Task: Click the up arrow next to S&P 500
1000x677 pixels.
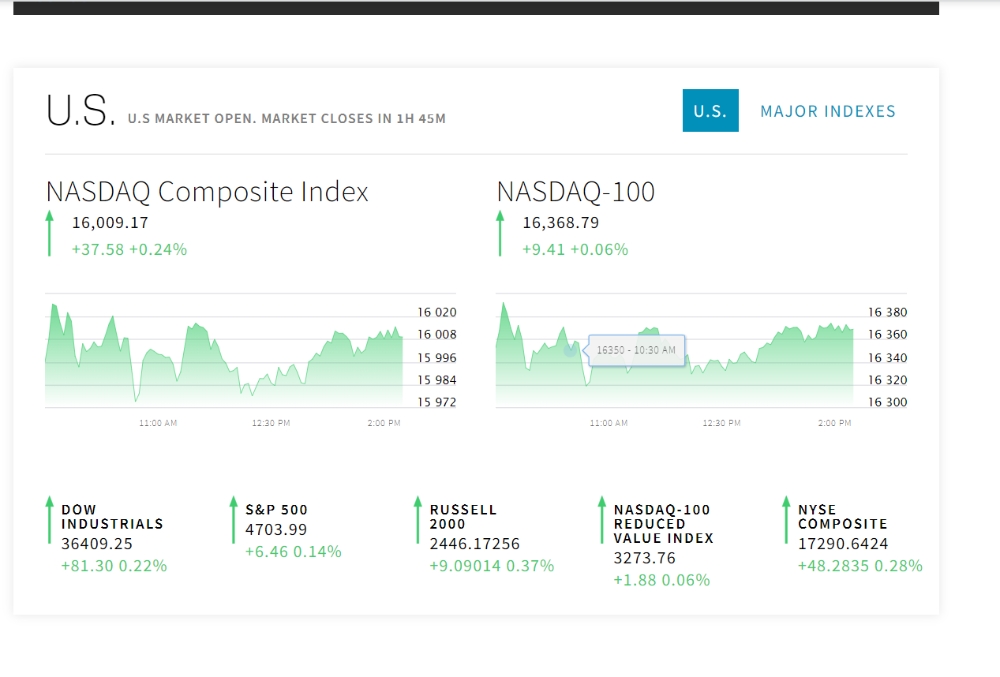Action: pyautogui.click(x=233, y=520)
